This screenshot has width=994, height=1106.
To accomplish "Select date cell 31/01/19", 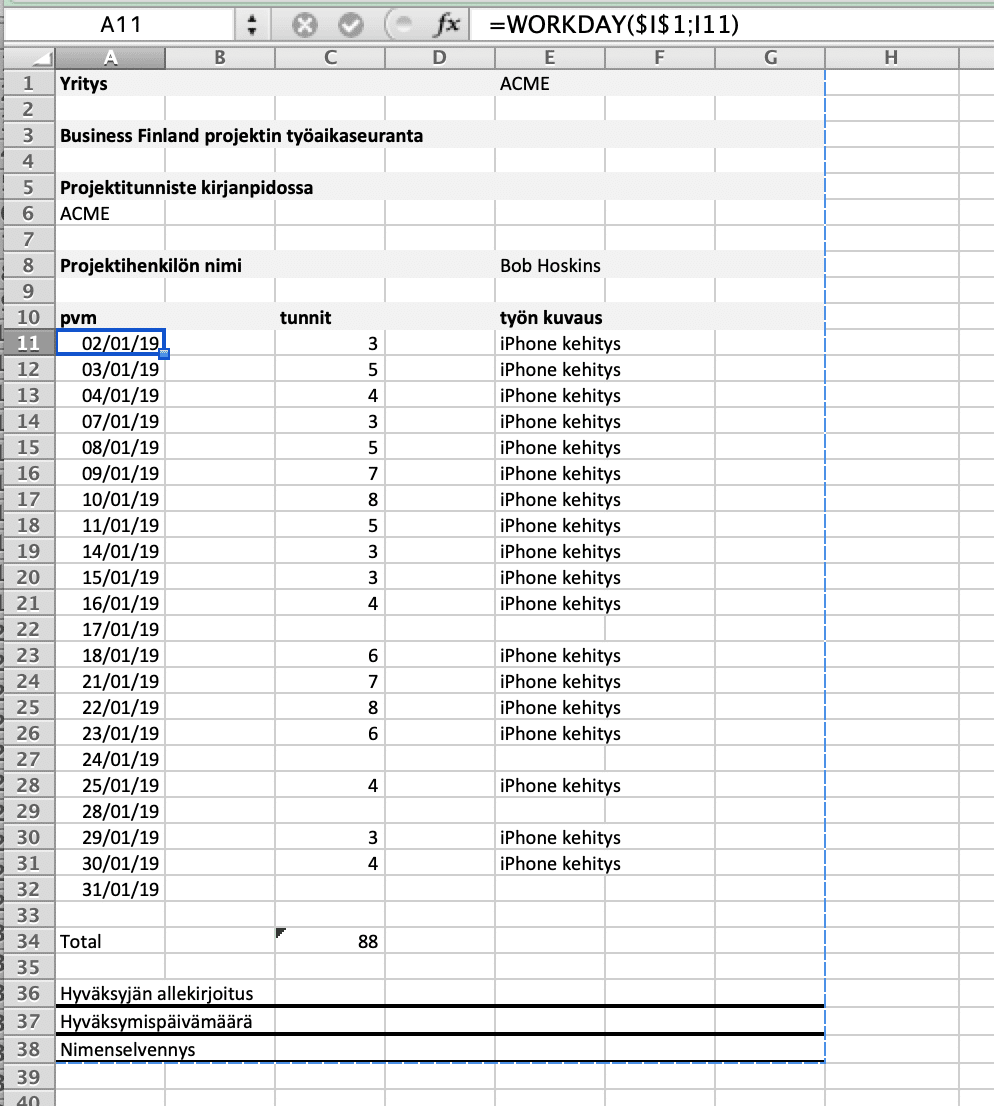I will pyautogui.click(x=110, y=889).
